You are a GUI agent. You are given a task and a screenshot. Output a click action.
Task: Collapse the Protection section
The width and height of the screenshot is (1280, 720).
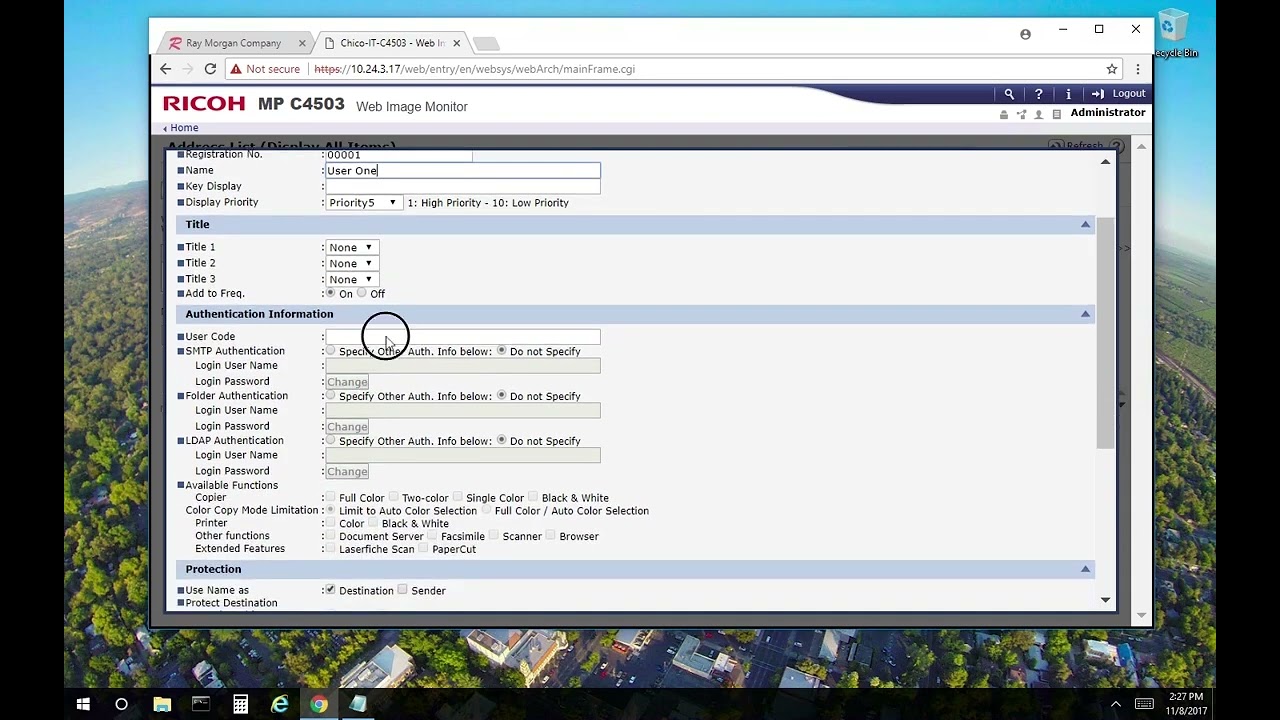tap(1085, 569)
